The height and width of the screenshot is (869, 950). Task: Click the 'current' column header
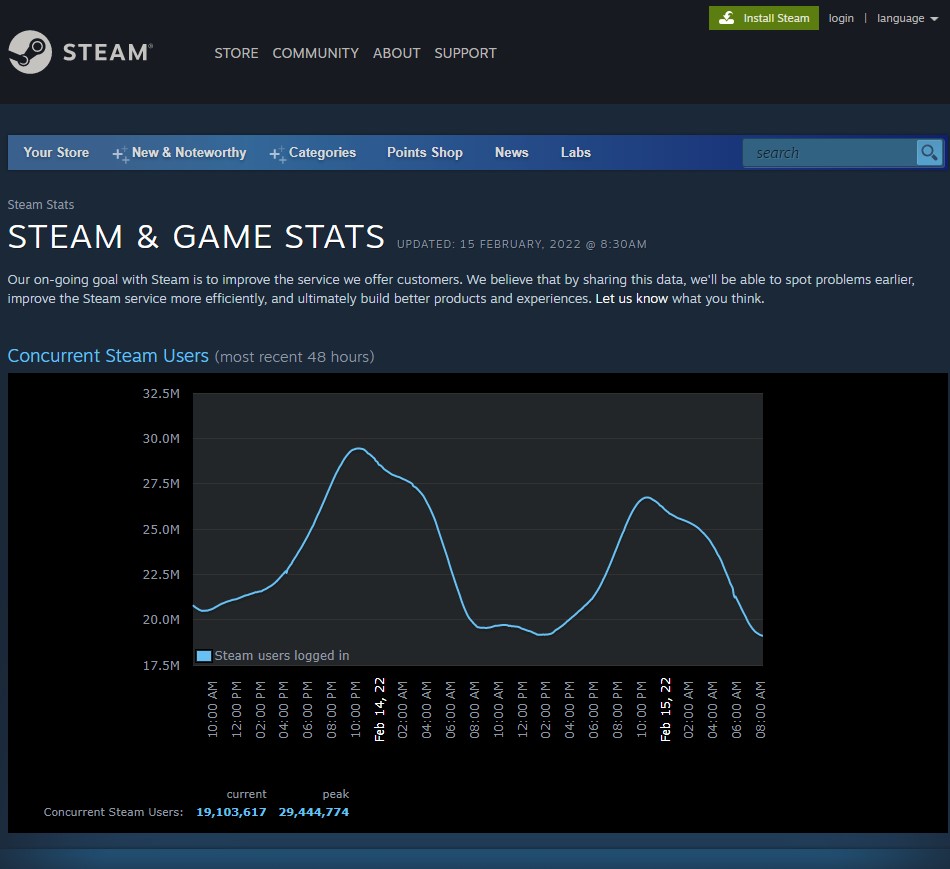click(x=247, y=794)
